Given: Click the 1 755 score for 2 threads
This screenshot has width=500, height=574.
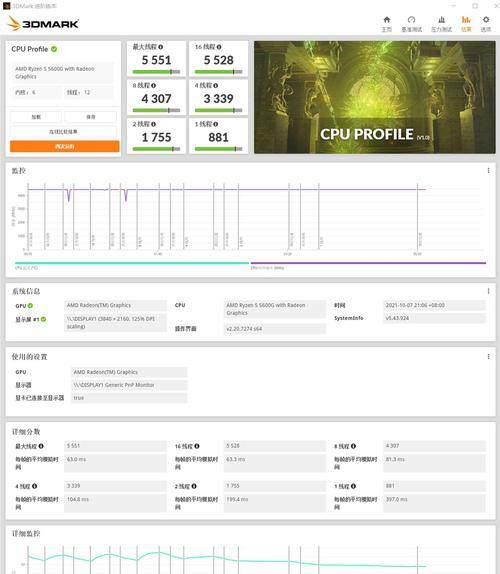Looking at the screenshot, I should coord(156,137).
